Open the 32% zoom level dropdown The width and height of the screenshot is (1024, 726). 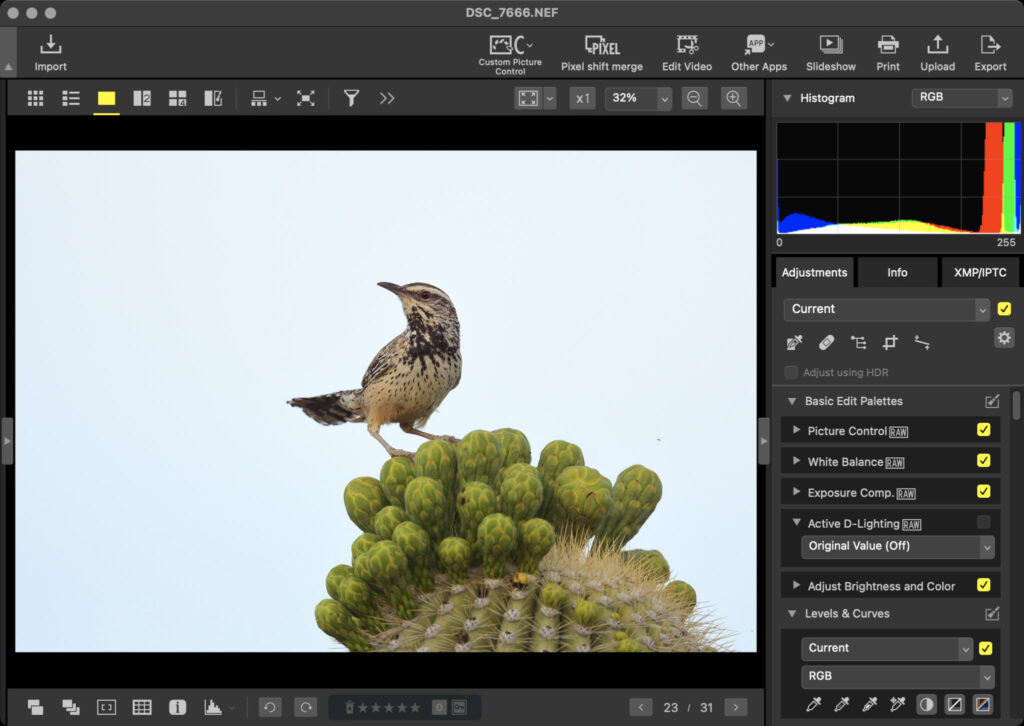[x=664, y=98]
